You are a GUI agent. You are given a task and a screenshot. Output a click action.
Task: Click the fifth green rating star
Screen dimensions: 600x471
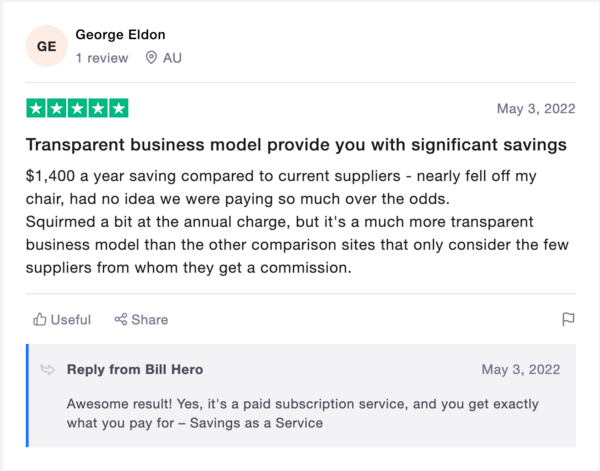(119, 108)
